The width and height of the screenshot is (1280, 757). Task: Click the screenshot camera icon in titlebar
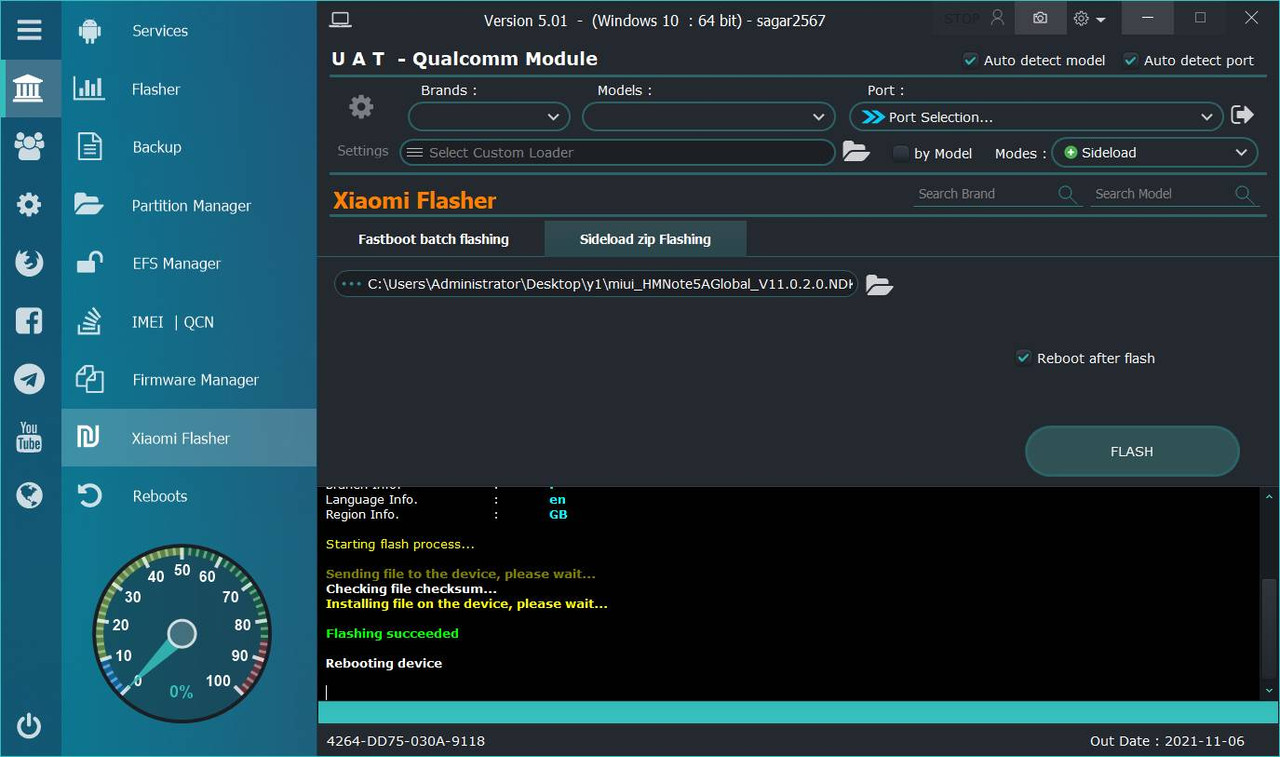(1039, 18)
